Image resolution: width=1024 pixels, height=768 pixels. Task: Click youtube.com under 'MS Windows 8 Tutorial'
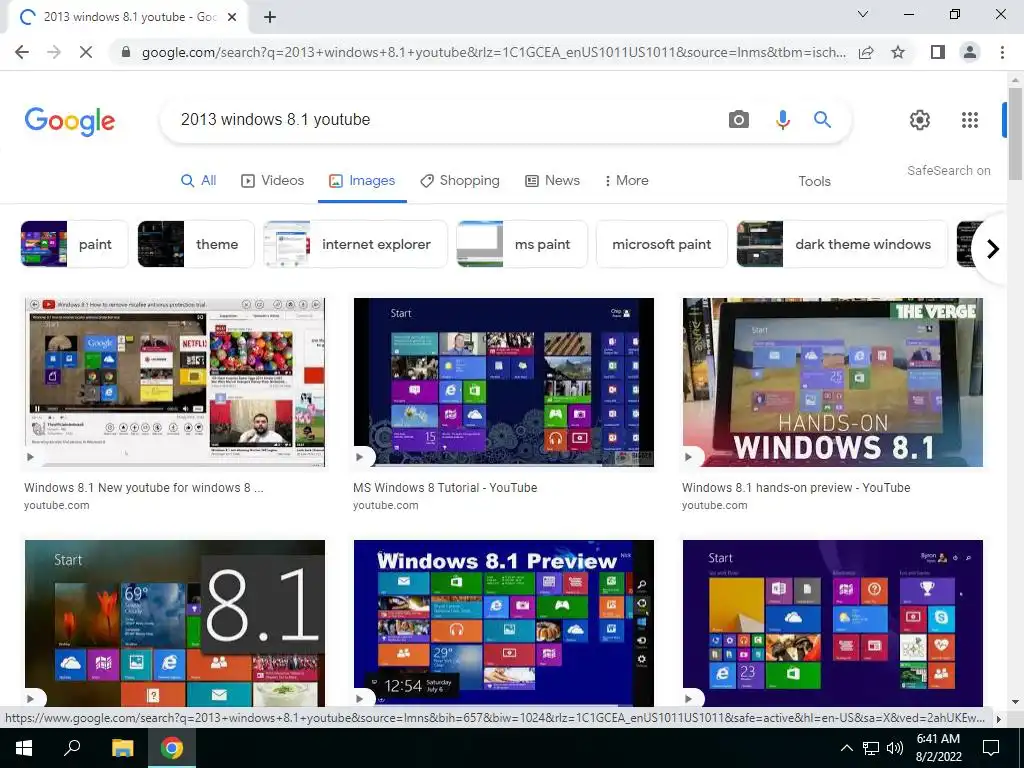click(x=385, y=505)
